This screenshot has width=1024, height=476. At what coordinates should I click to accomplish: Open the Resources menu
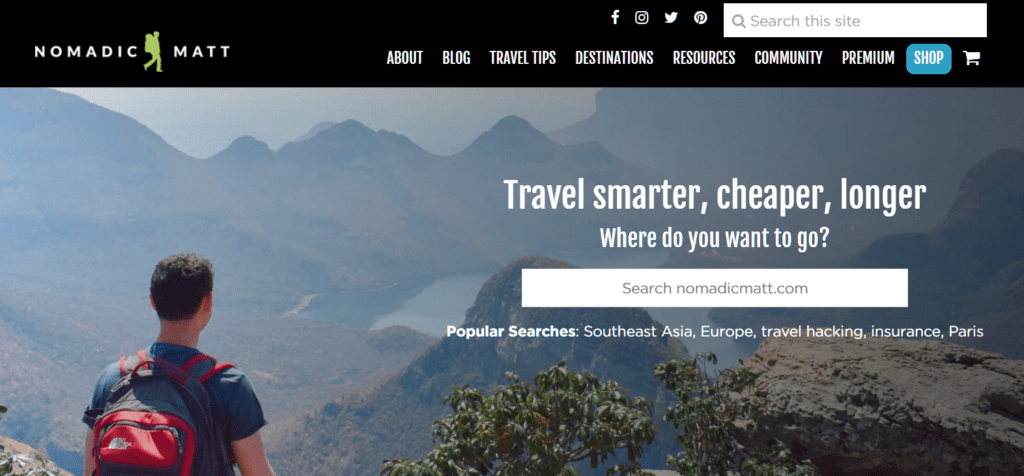704,58
